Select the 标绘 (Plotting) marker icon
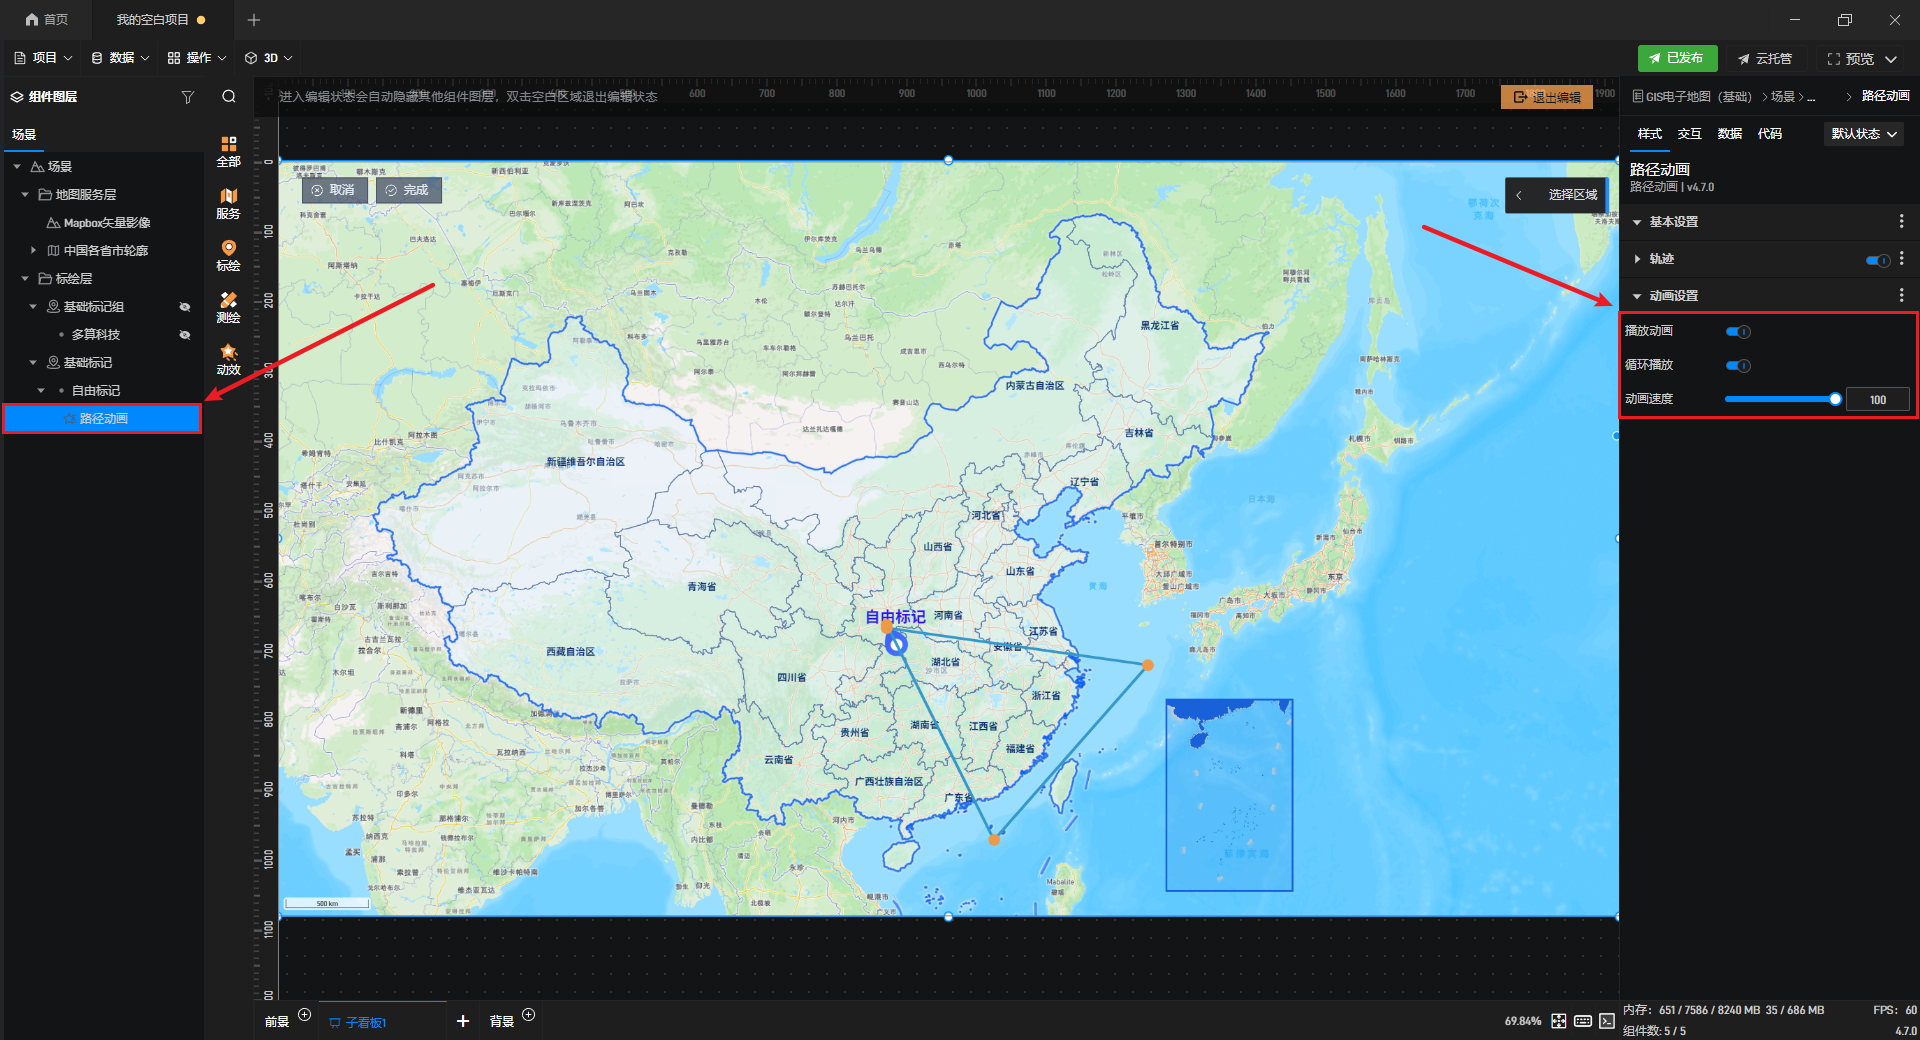1920x1040 pixels. (x=228, y=255)
